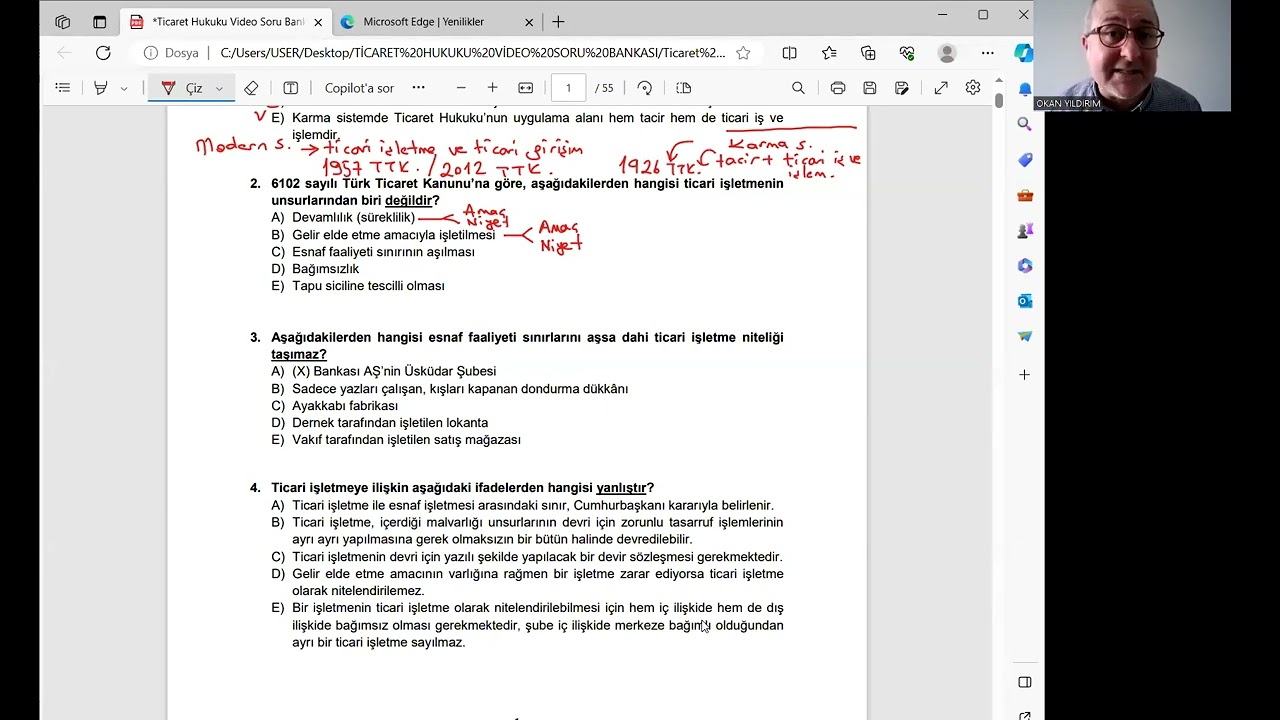Viewport: 1280px width, 720px height.
Task: Add this page to favorites star
Action: (743, 53)
